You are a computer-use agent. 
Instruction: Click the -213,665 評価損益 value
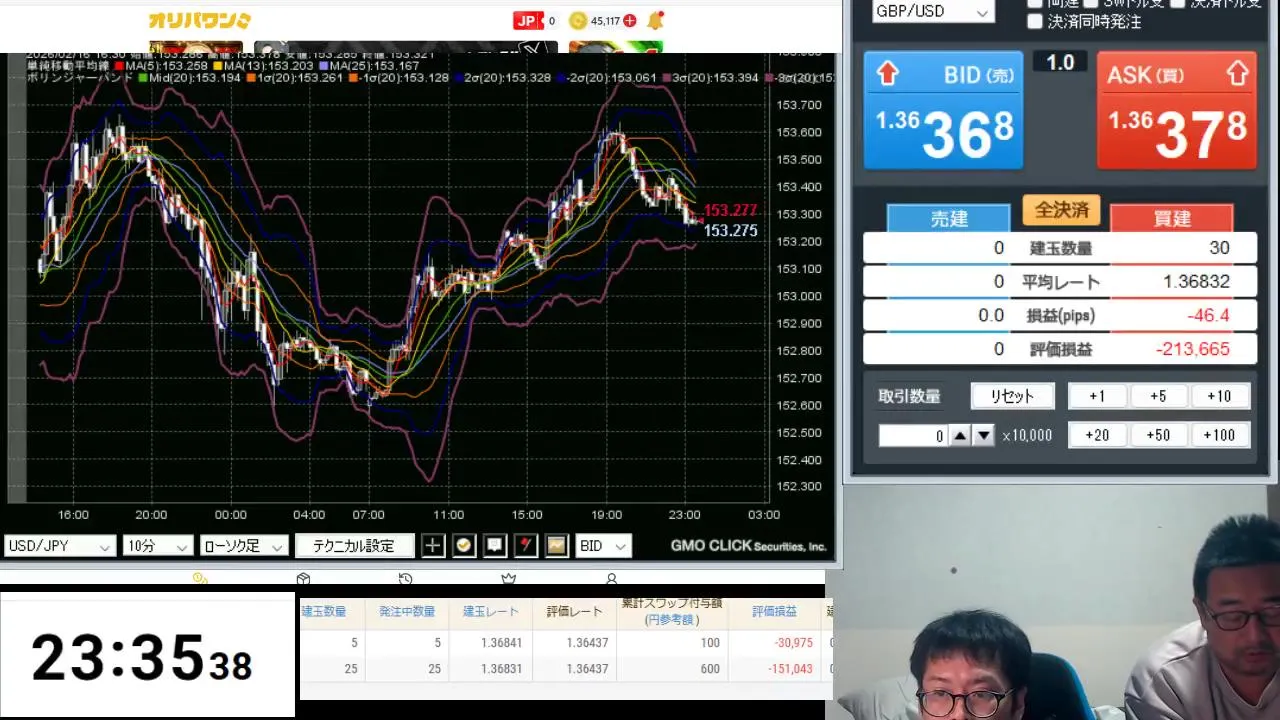(x=1192, y=349)
